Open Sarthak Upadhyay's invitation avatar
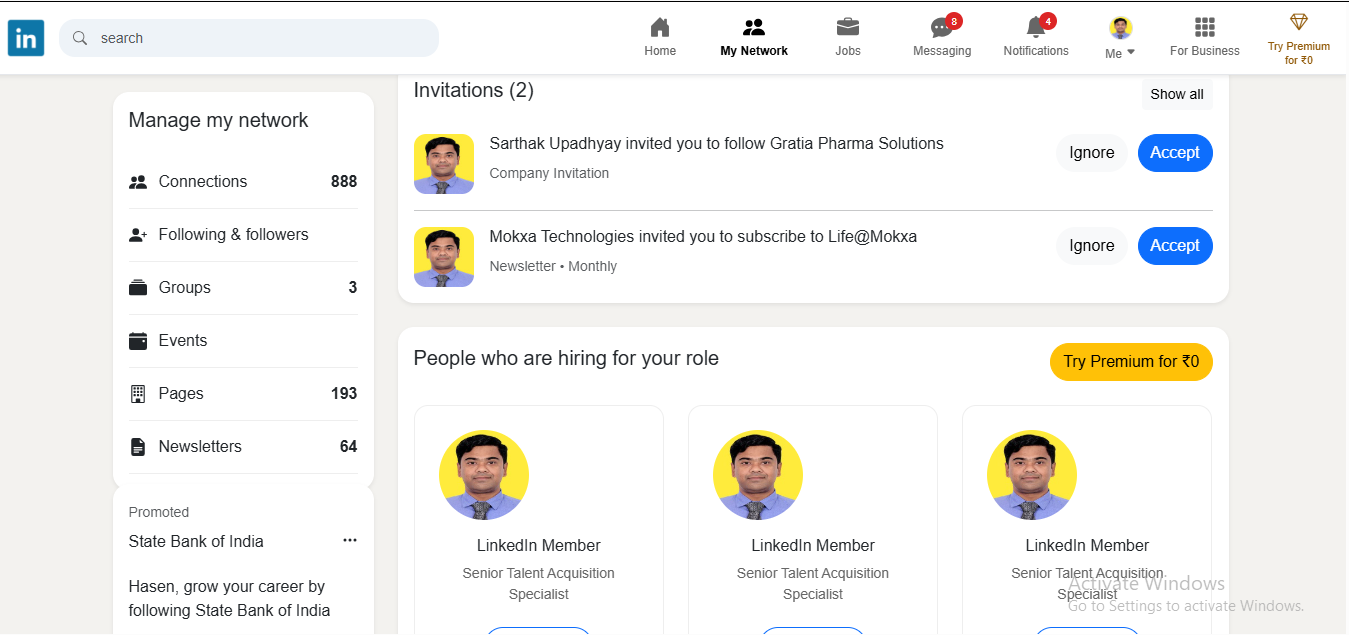 [x=444, y=164]
